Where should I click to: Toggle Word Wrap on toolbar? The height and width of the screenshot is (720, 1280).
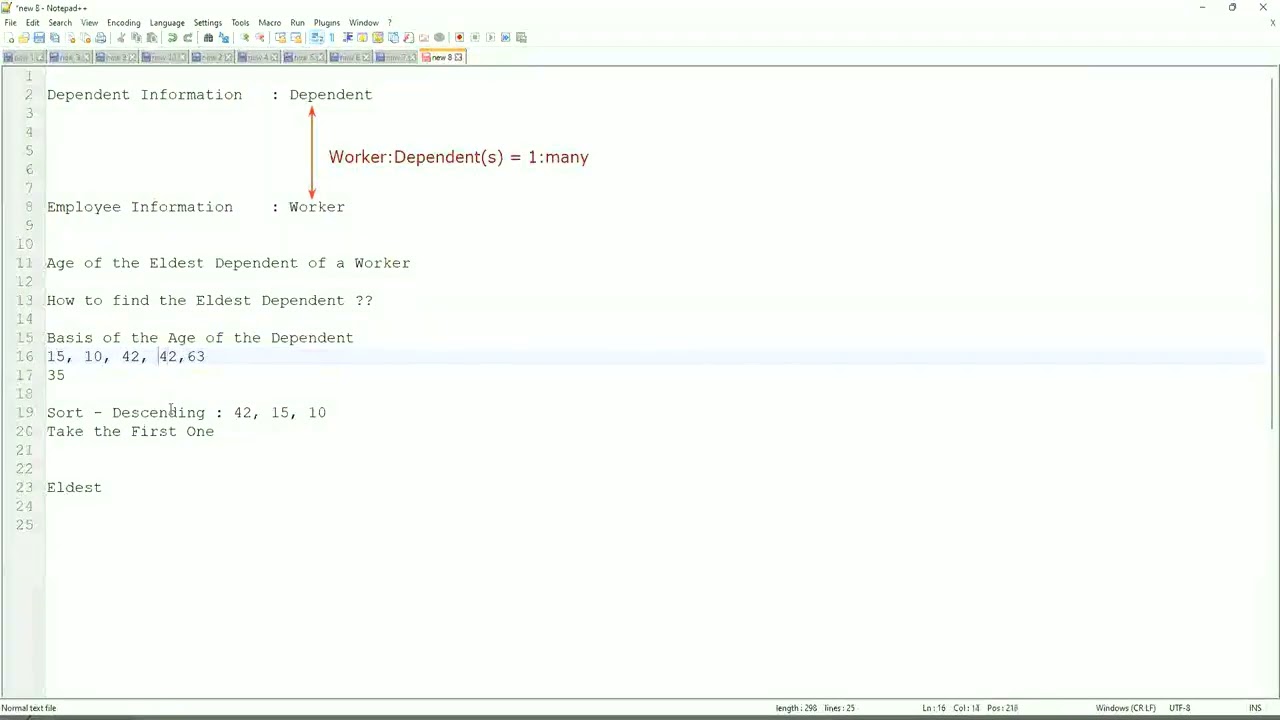pyautogui.click(x=316, y=38)
